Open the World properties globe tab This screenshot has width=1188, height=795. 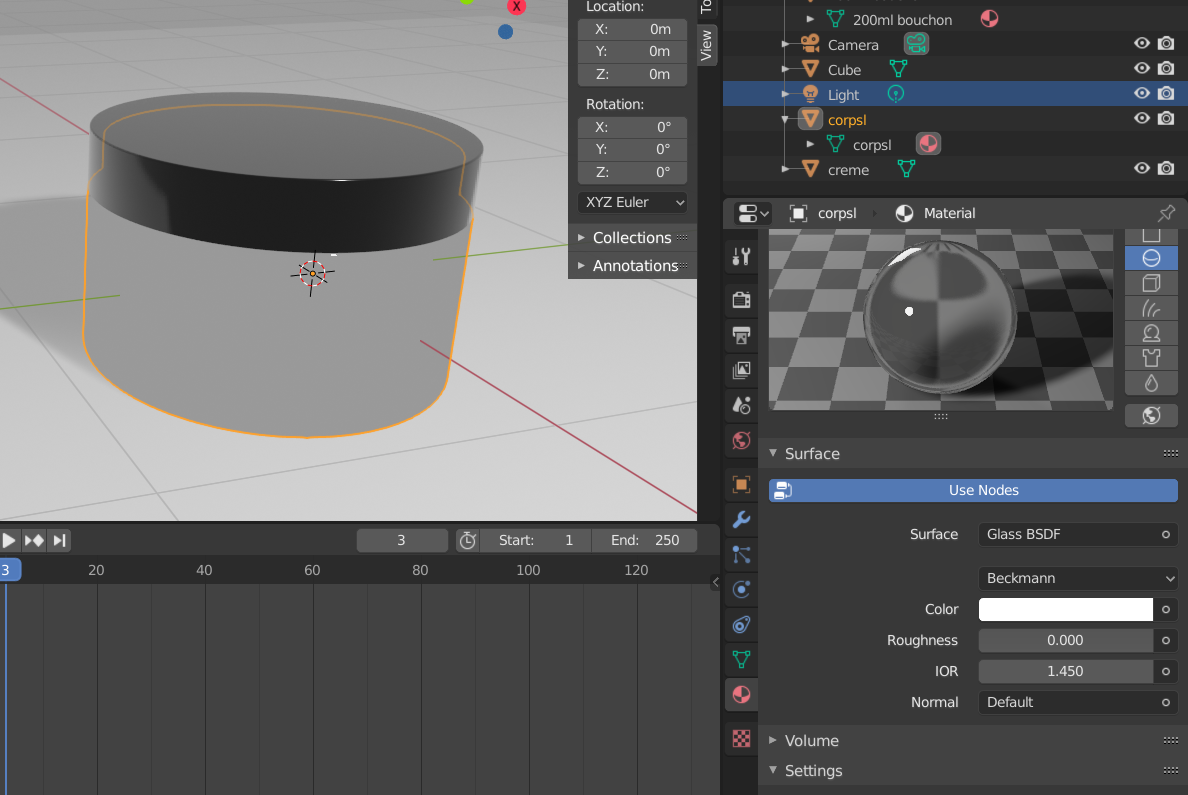pyautogui.click(x=742, y=440)
